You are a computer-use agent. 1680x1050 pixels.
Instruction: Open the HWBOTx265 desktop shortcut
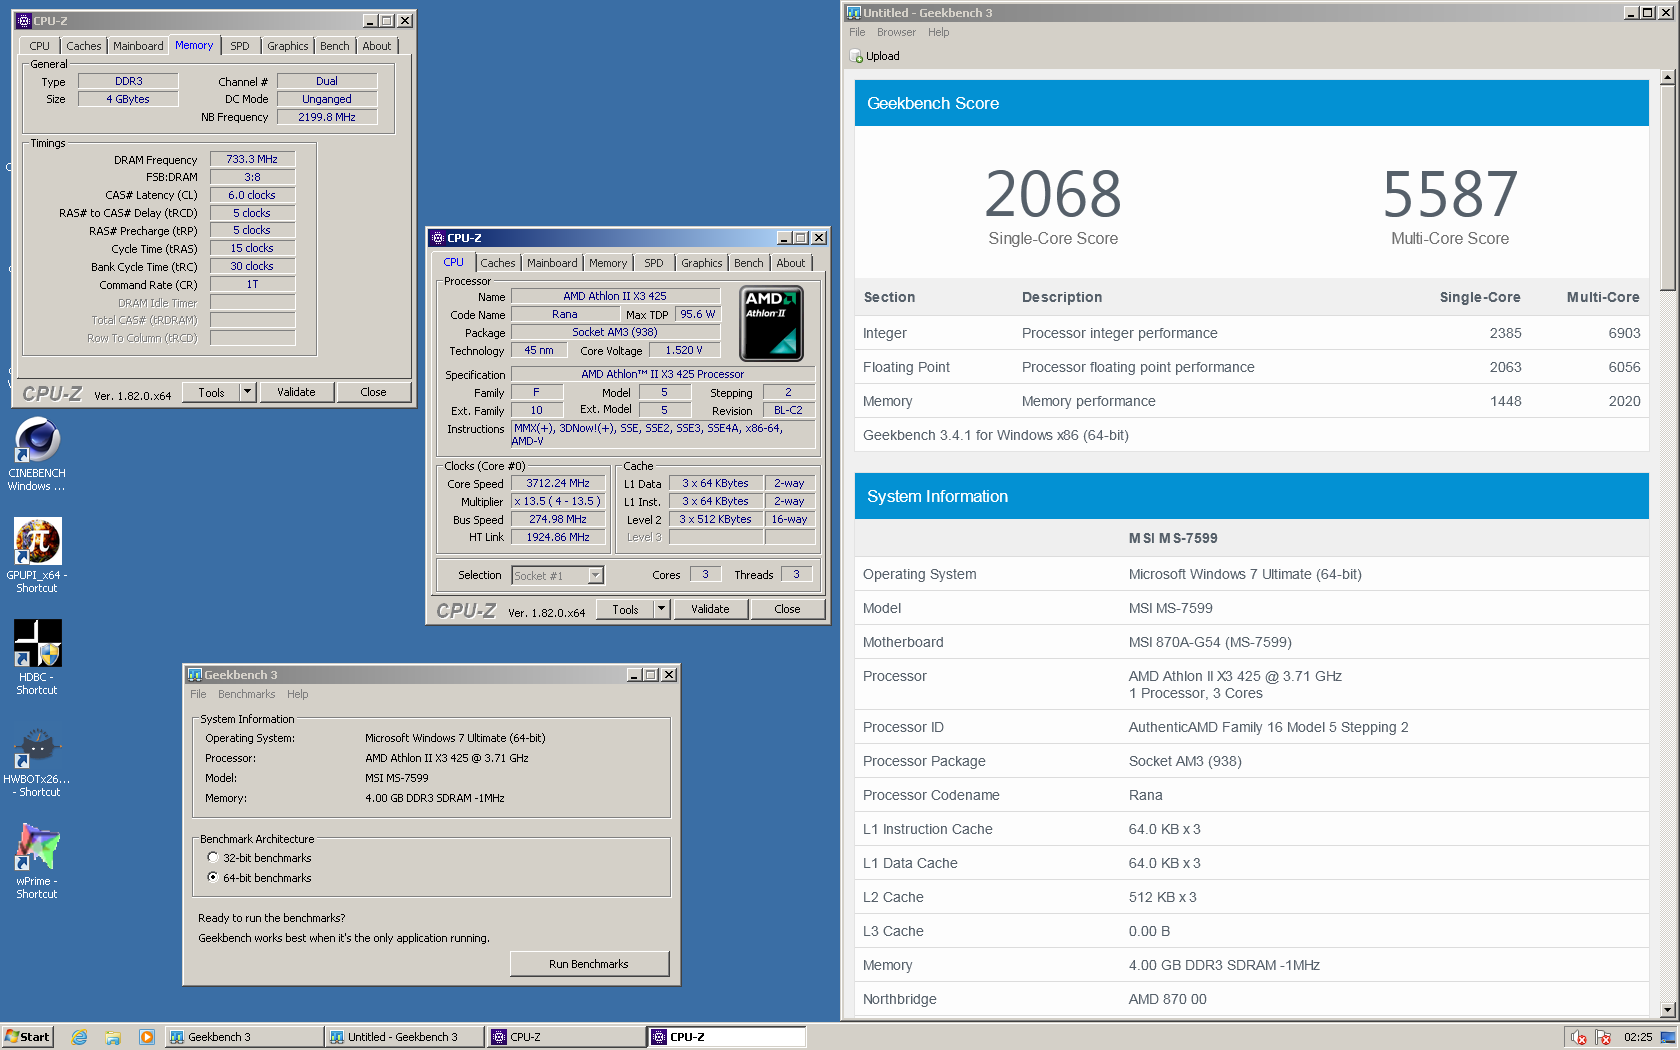37,760
